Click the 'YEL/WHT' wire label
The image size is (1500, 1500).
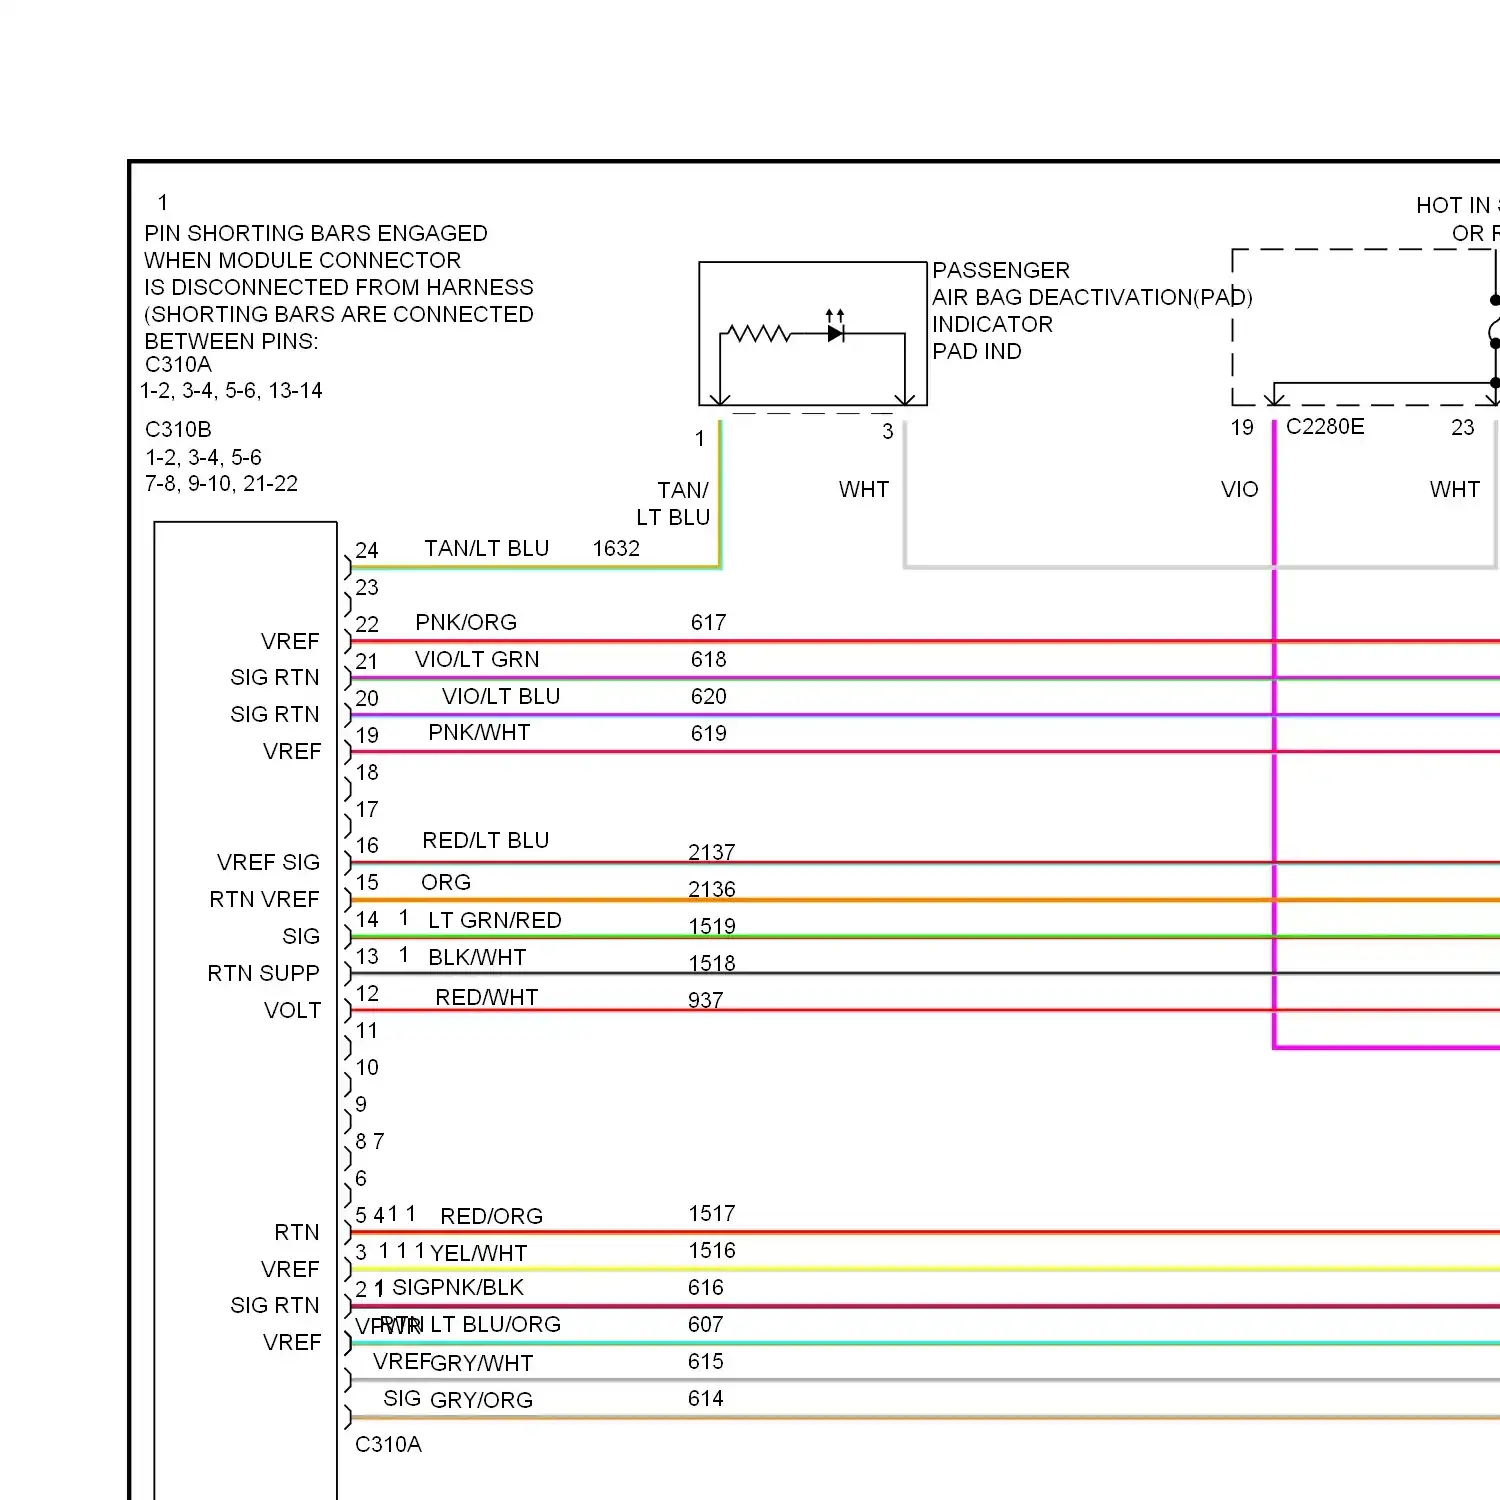click(479, 1254)
